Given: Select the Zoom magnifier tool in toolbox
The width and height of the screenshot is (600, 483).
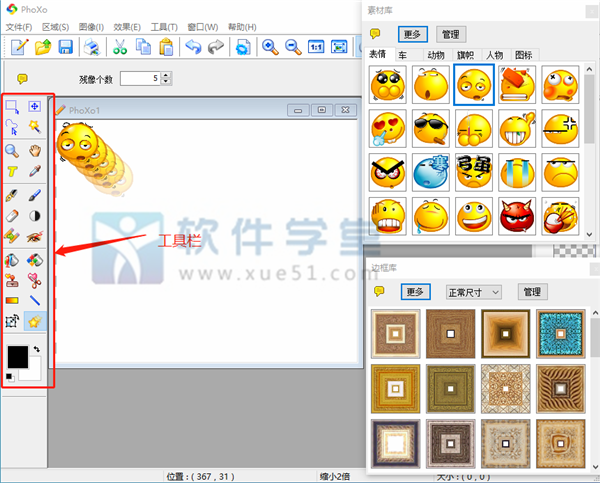Looking at the screenshot, I should pyautogui.click(x=13, y=150).
